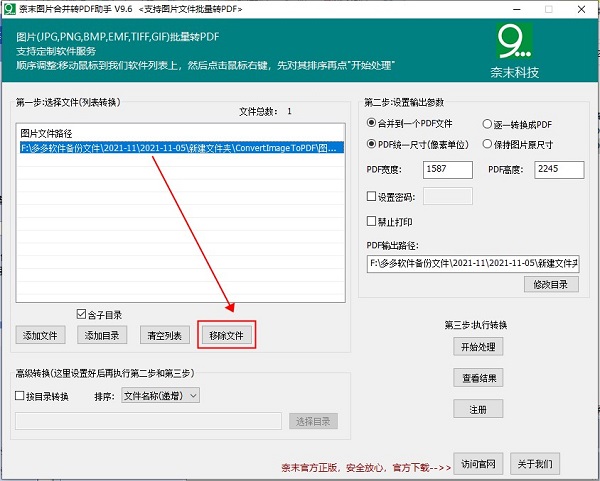This screenshot has height=481, width=600.
Task: Click the 添加文件 button
Action: [x=41, y=335]
